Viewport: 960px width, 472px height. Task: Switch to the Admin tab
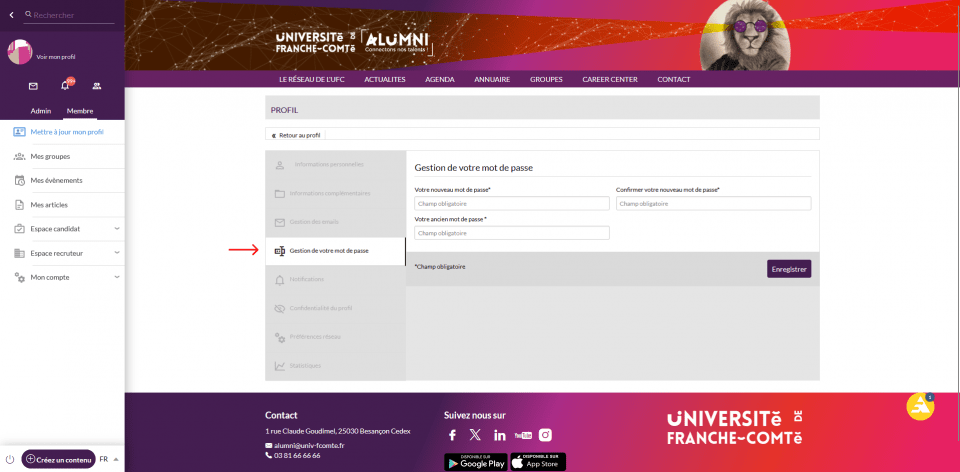tap(41, 111)
